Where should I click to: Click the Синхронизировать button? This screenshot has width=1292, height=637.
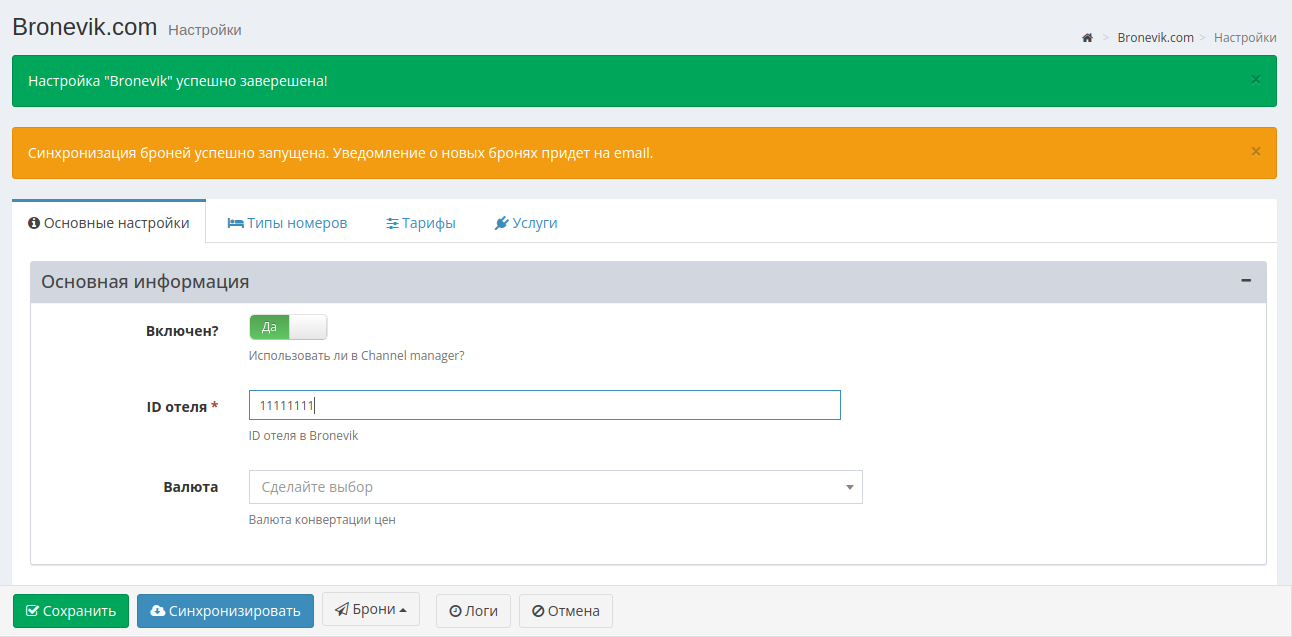pyautogui.click(x=225, y=611)
